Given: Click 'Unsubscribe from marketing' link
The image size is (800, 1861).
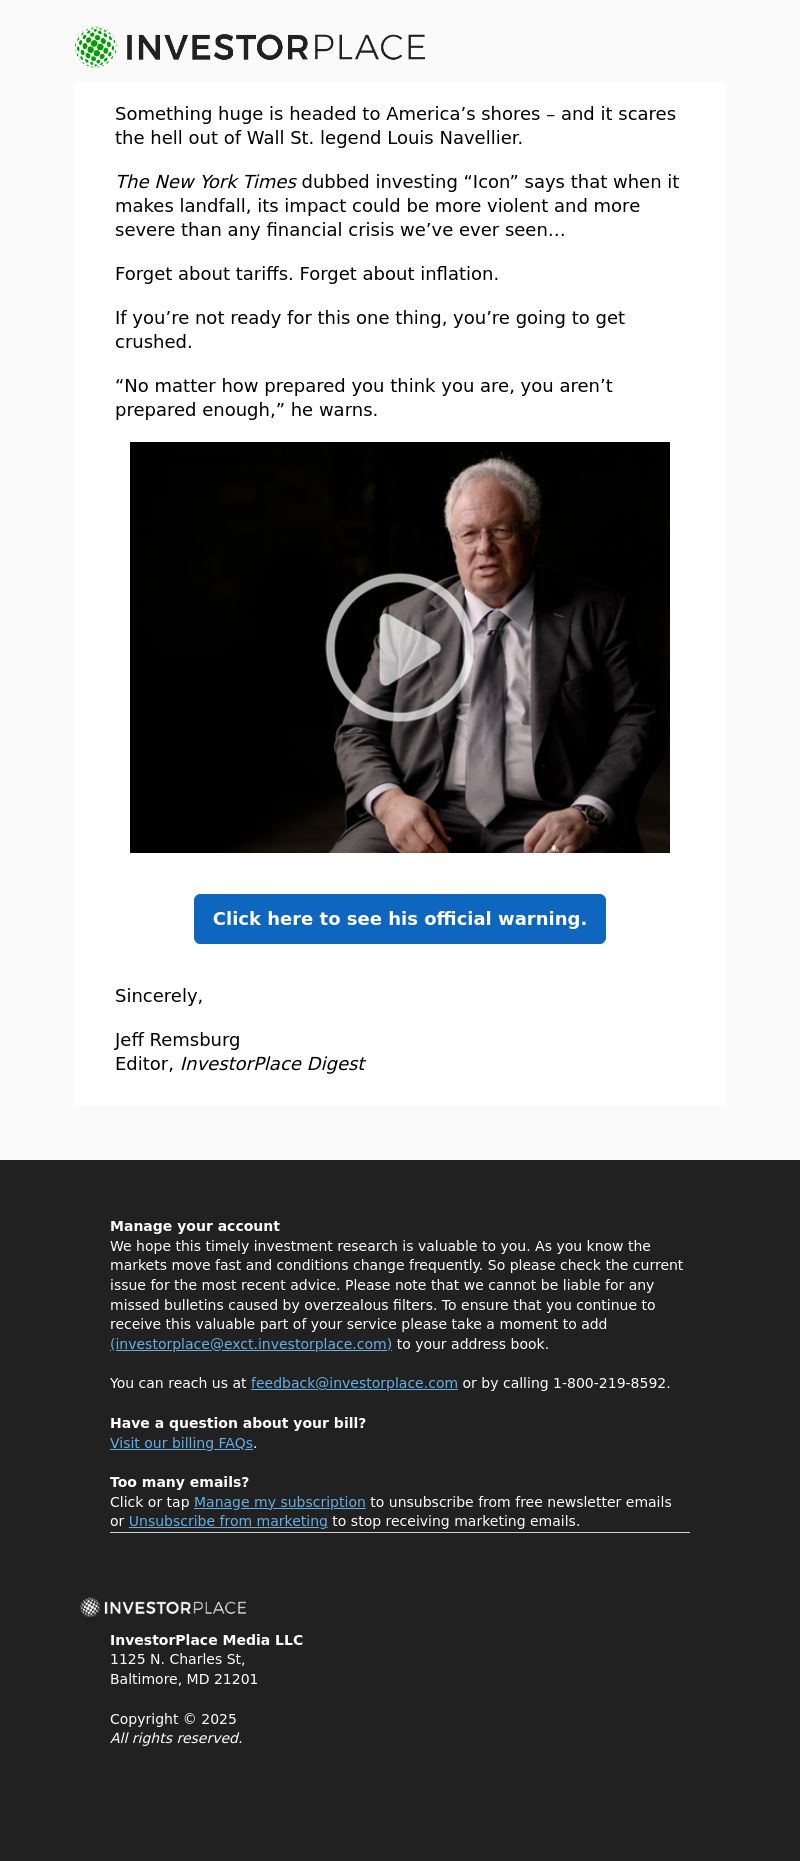Looking at the screenshot, I should click(x=228, y=1521).
